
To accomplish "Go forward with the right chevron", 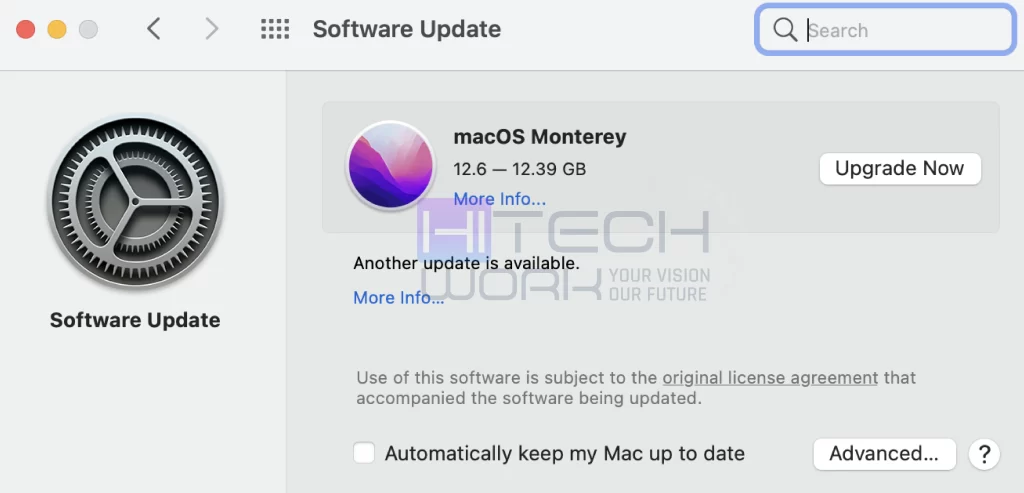I will pos(211,29).
